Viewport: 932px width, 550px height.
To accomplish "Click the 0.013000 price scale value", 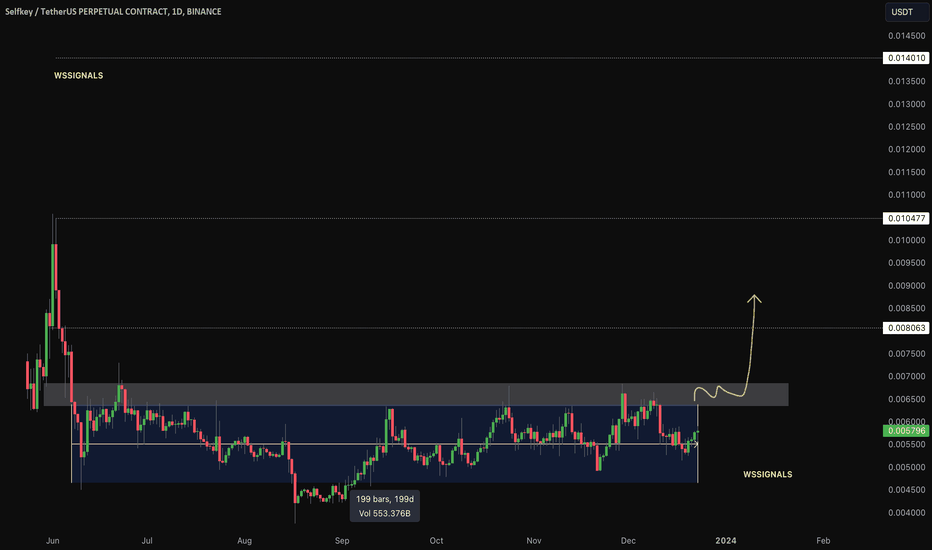I will coord(906,104).
